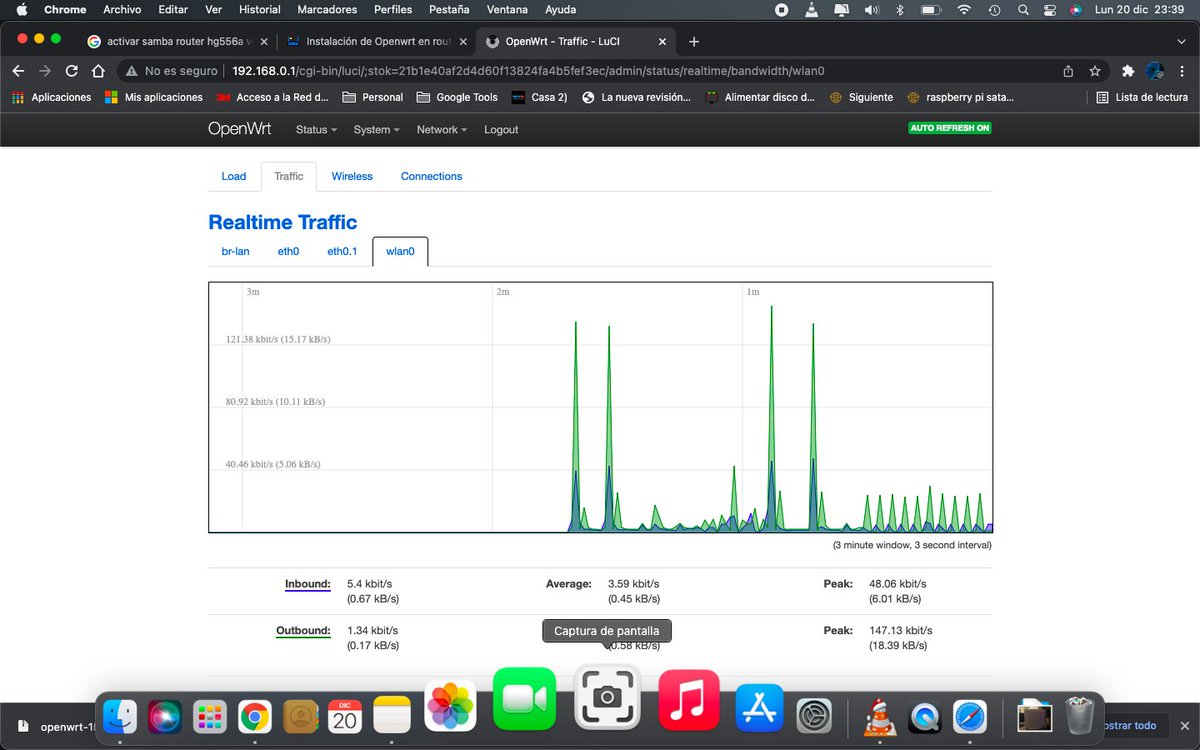Click the browser Back arrow
1200x750 pixels.
click(18, 71)
